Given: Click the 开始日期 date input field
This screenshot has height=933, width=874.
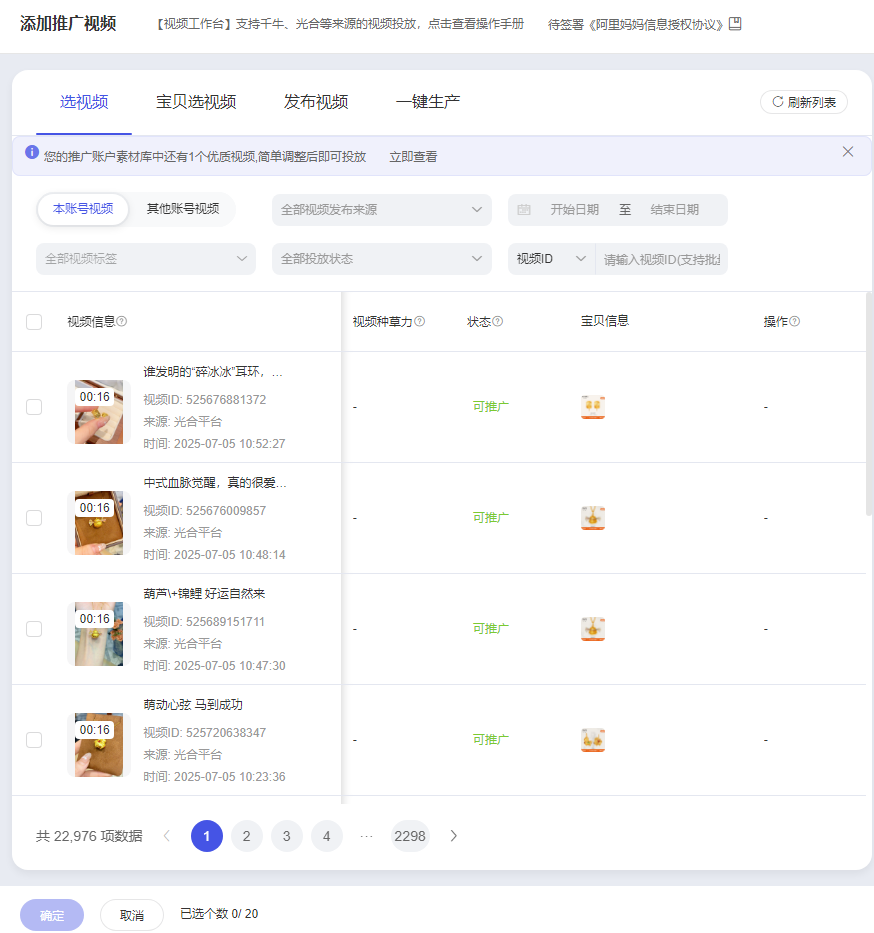Looking at the screenshot, I should [574, 210].
